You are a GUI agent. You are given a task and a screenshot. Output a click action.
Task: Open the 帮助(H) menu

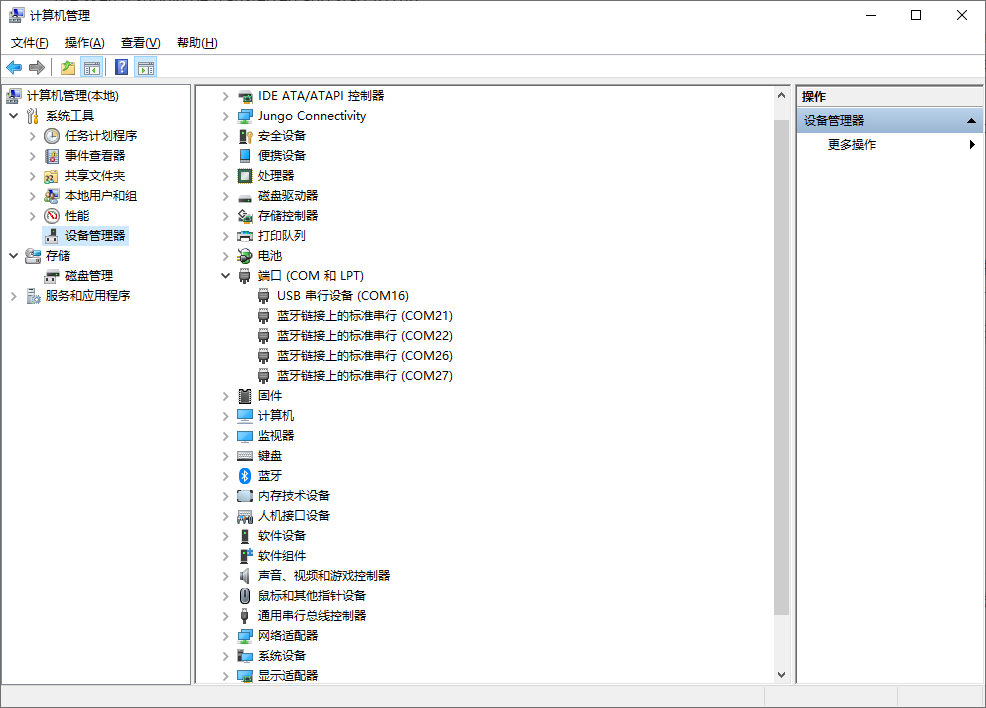[x=197, y=43]
